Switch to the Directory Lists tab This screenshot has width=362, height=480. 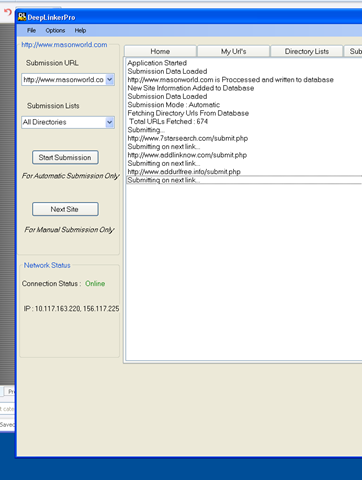pos(307,51)
